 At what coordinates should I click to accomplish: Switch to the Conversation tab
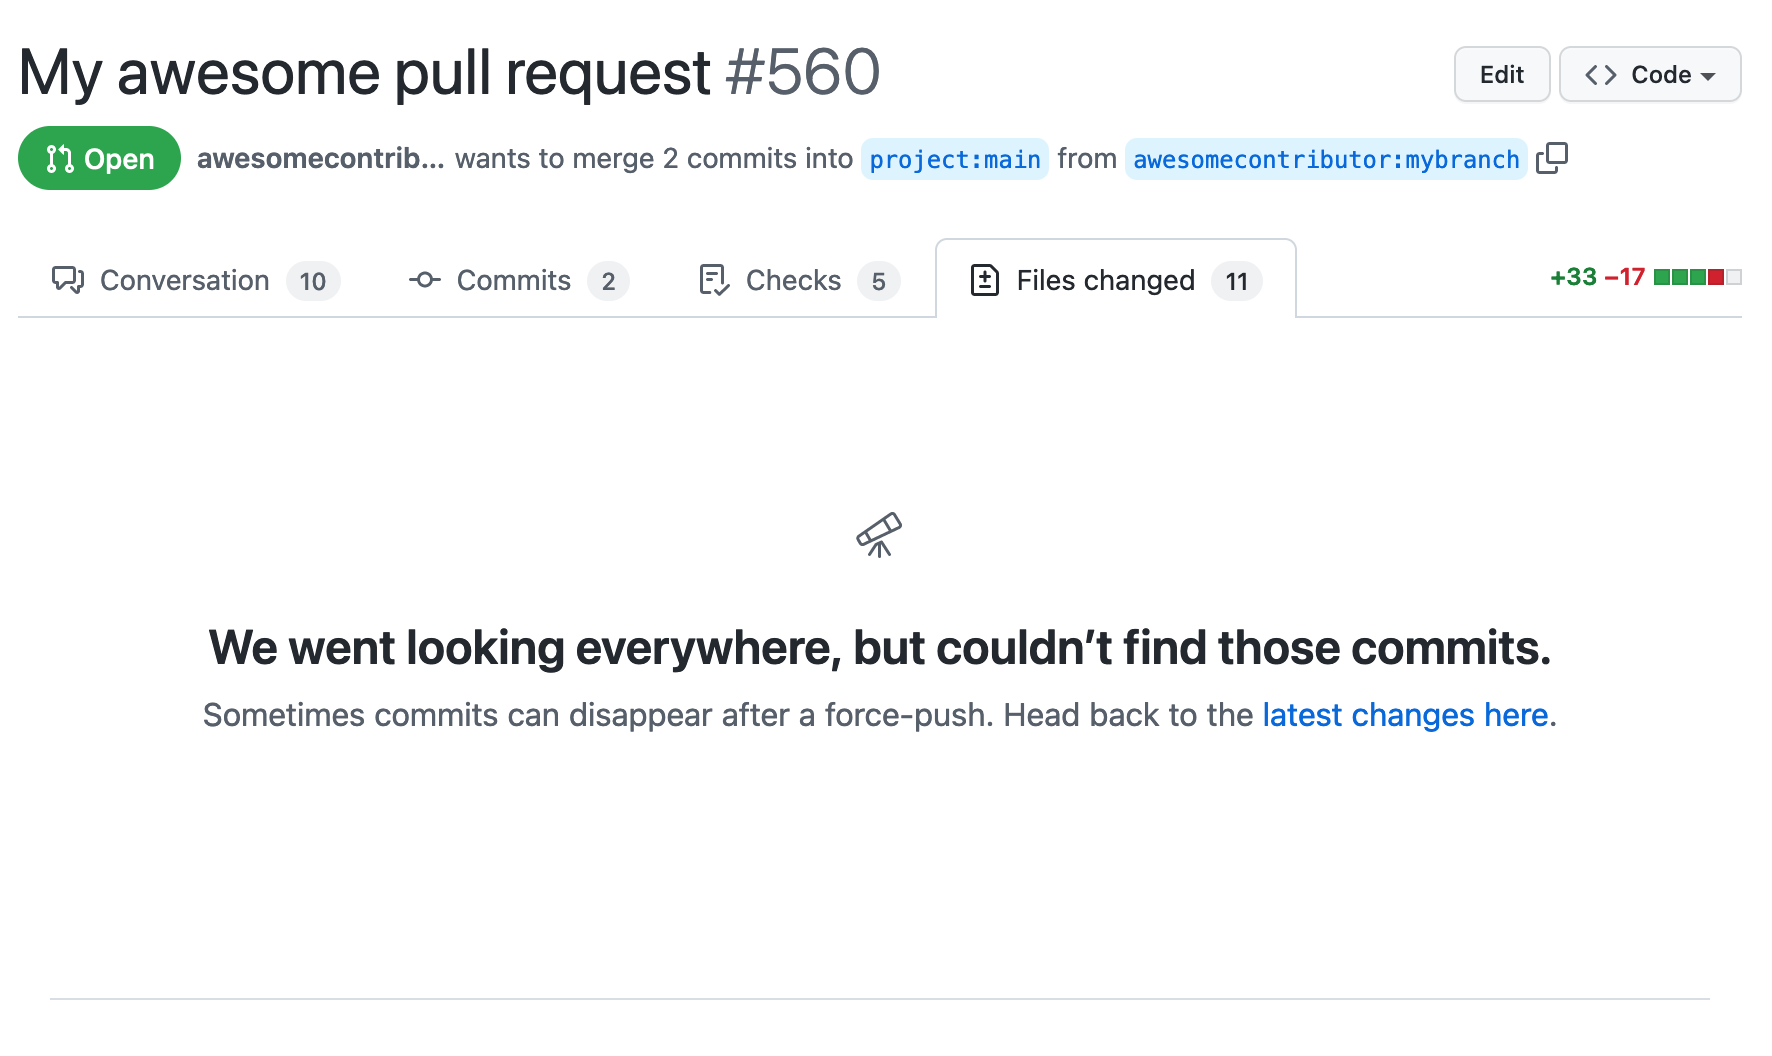184,280
